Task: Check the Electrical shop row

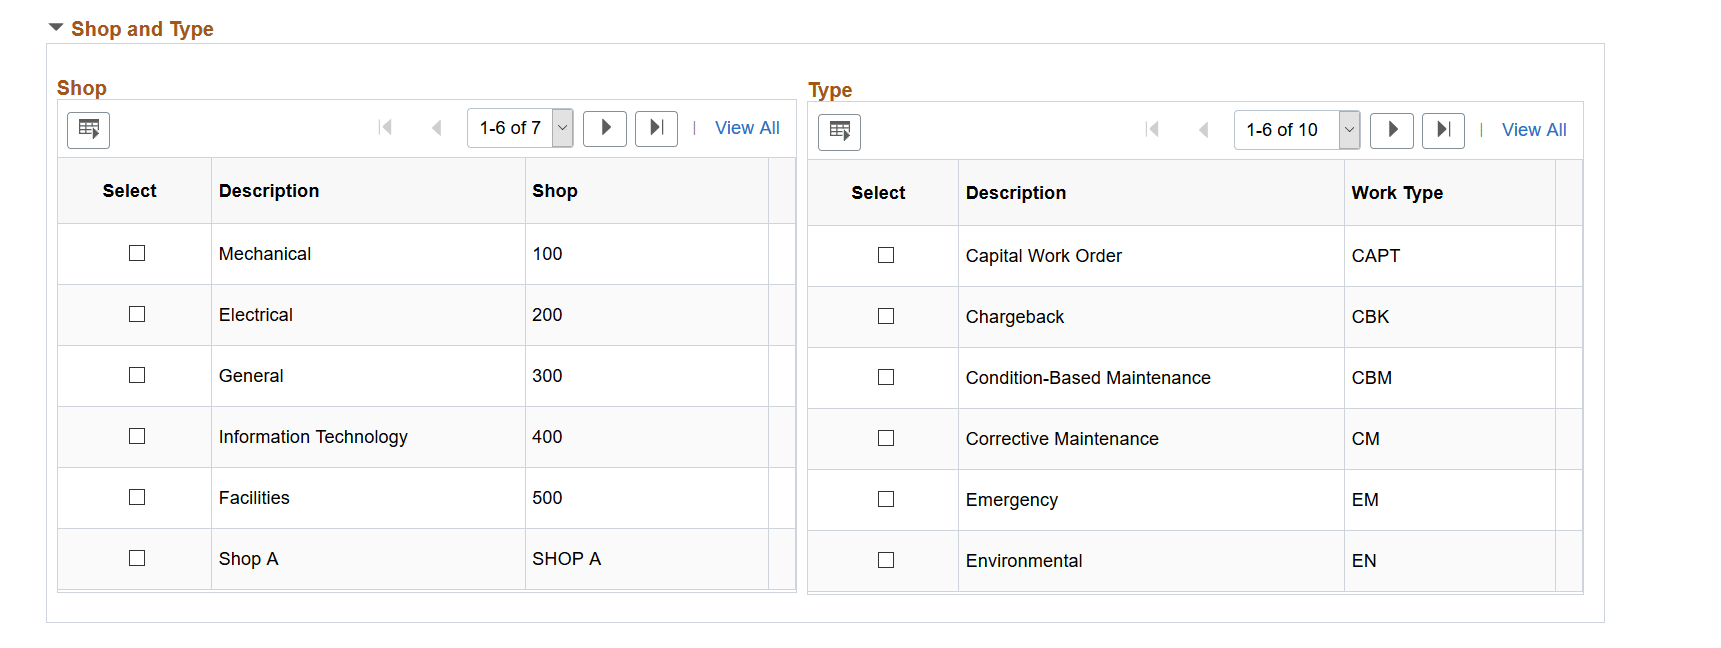Action: point(137,314)
